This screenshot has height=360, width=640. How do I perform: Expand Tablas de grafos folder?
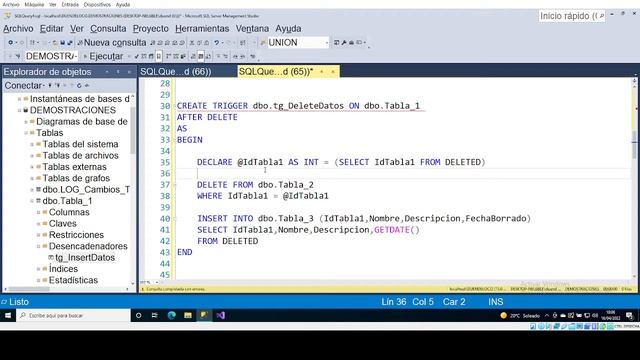click(32, 178)
